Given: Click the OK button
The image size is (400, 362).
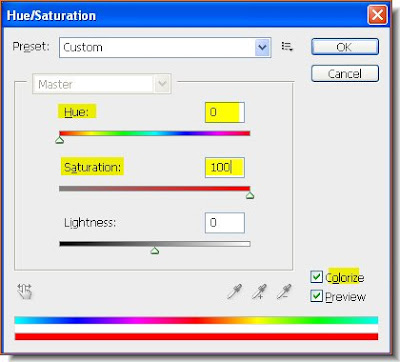Looking at the screenshot, I should point(345,47).
